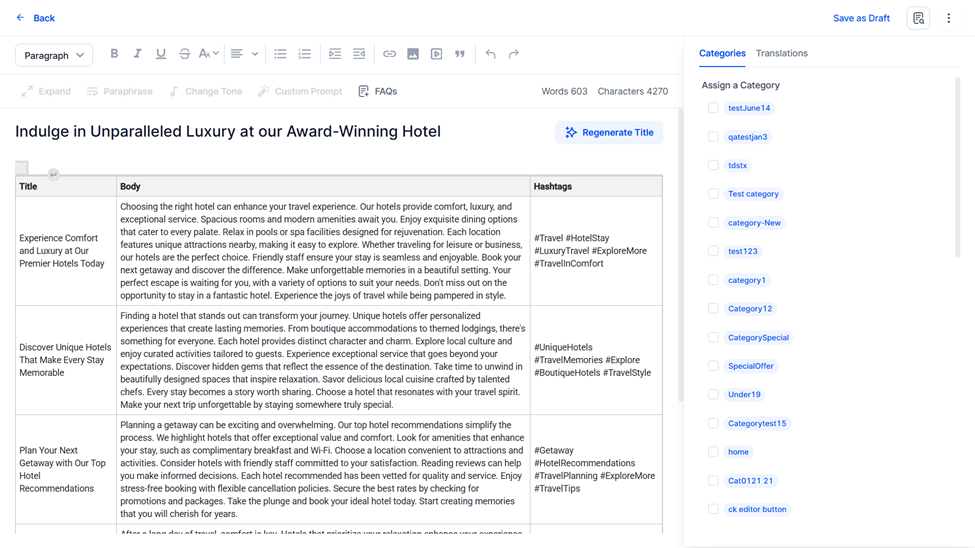
Task: Check the tdstx category
Action: [x=713, y=165]
